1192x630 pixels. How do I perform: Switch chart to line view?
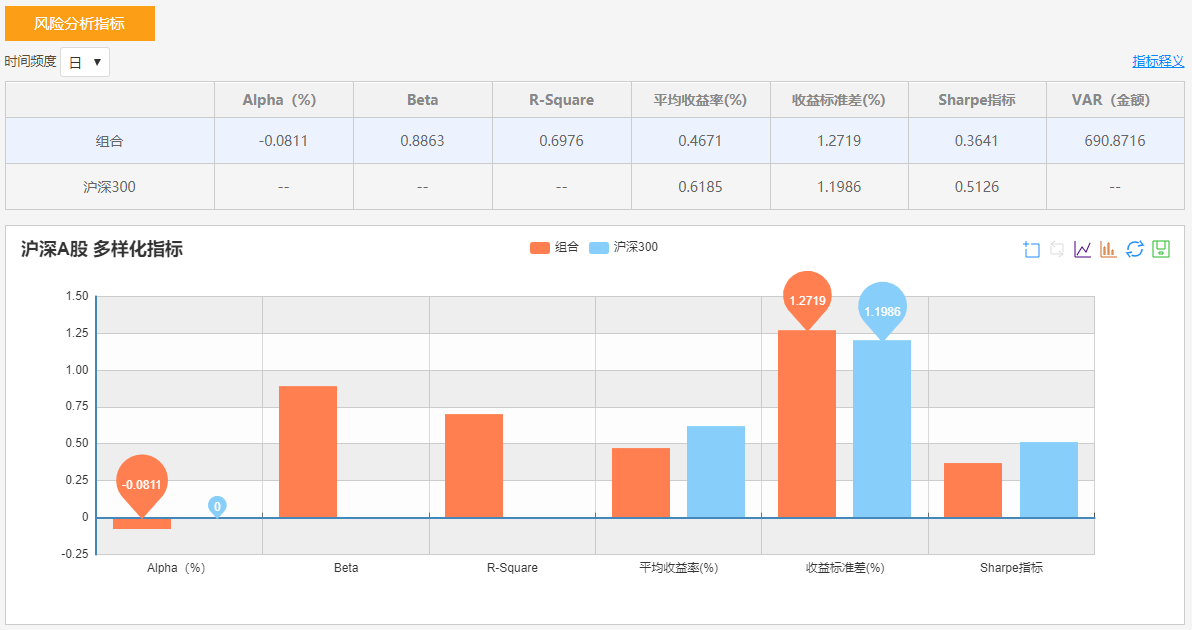click(1083, 249)
